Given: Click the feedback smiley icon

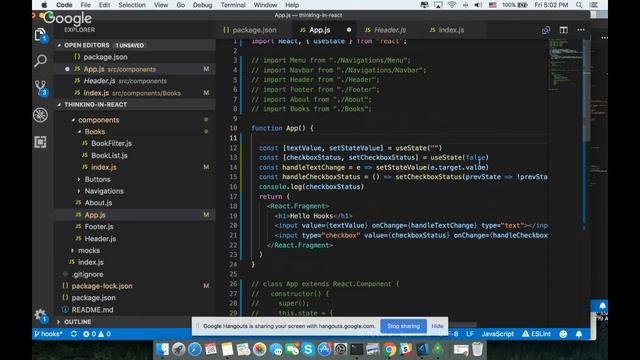Looking at the screenshot, I should coord(563,334).
